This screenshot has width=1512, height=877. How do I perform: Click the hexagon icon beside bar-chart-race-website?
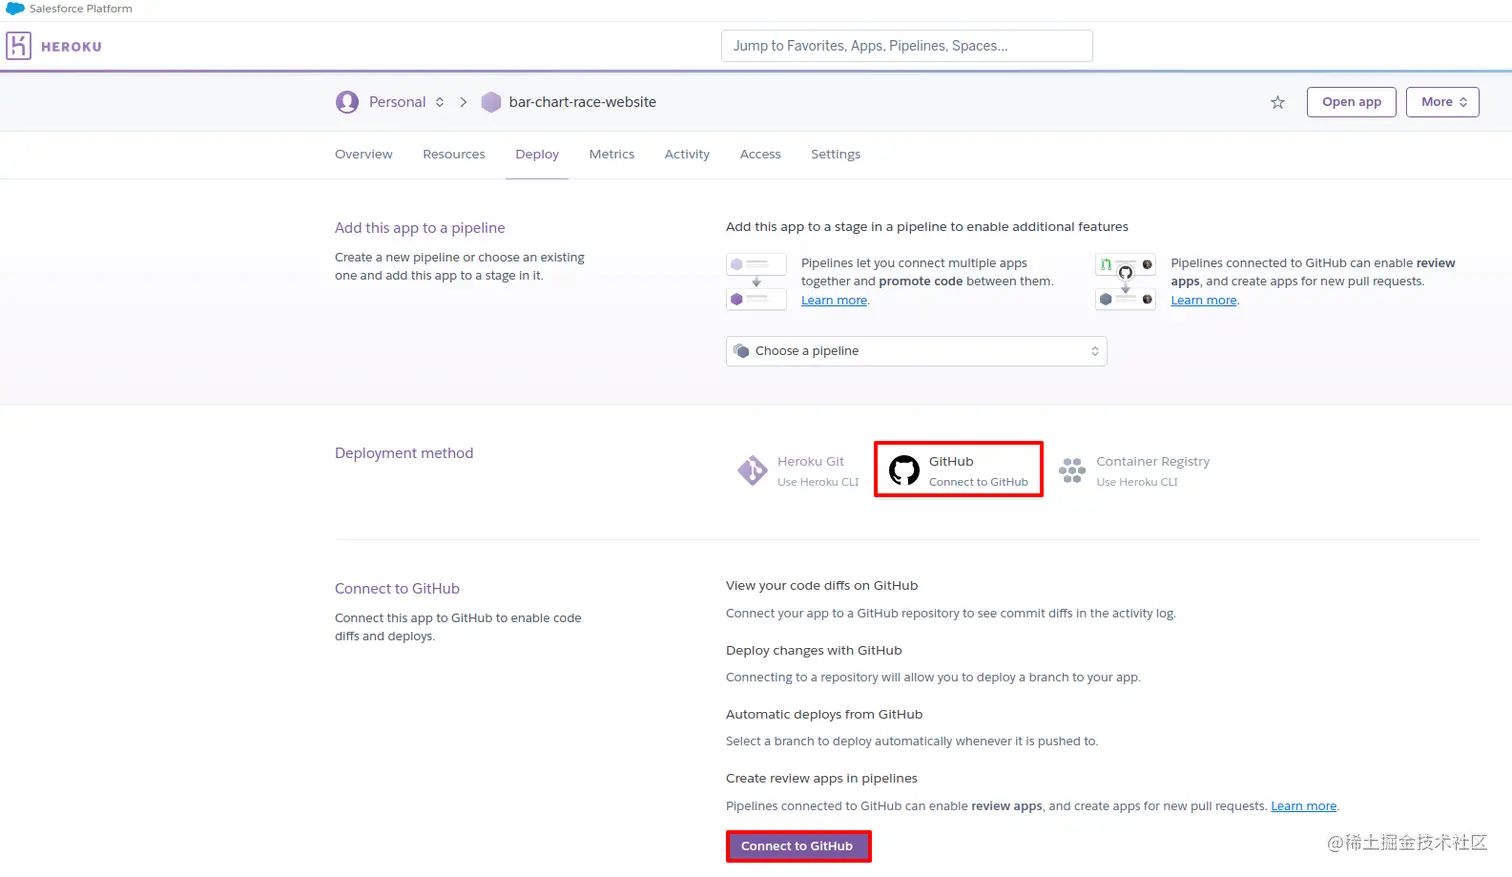tap(490, 101)
